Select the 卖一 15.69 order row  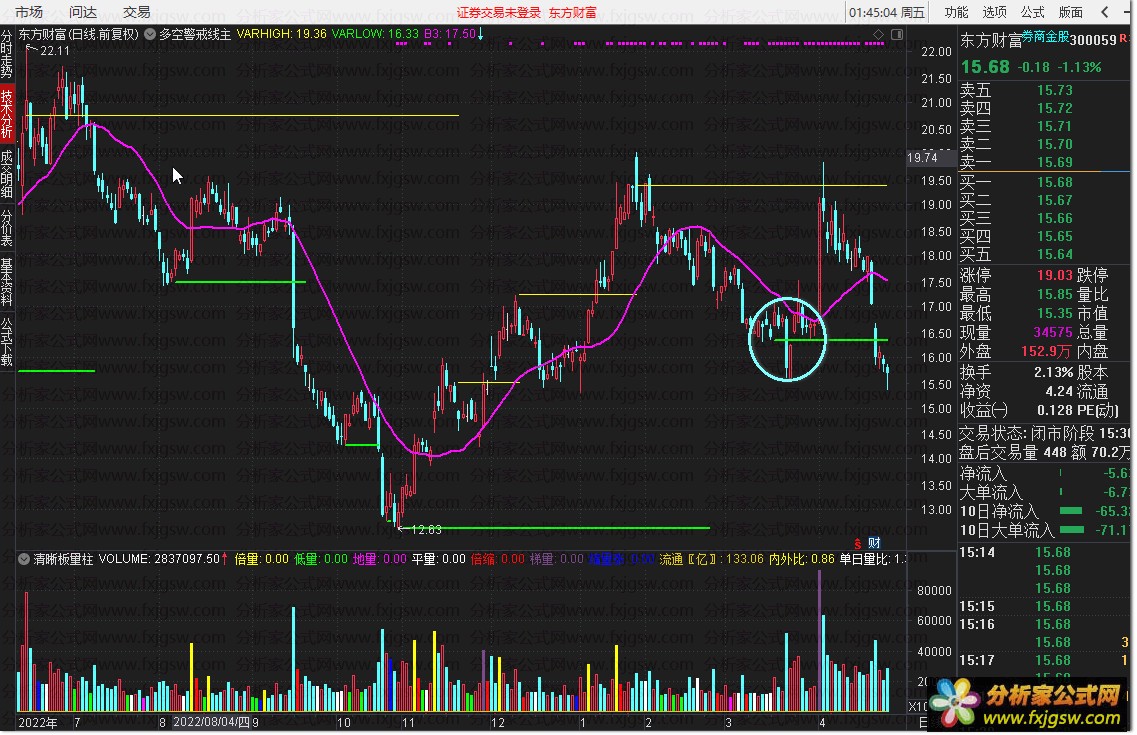click(x=1044, y=162)
